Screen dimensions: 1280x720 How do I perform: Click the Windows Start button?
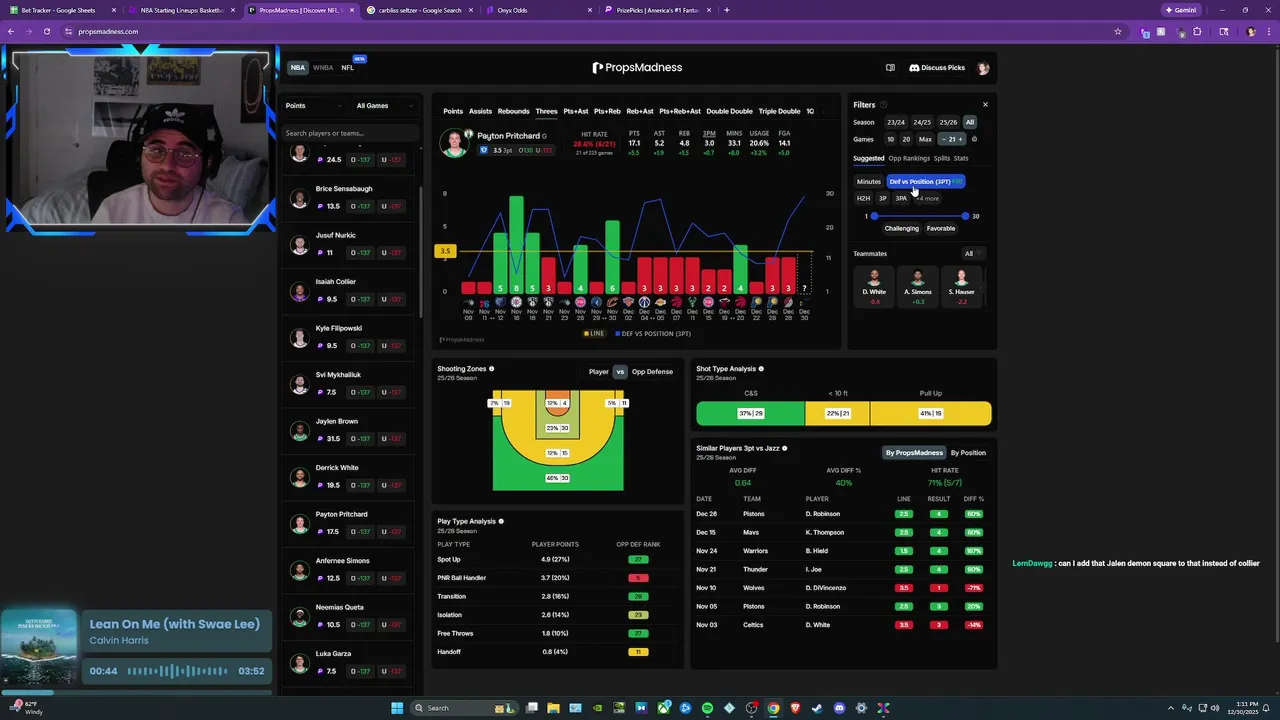[x=397, y=708]
